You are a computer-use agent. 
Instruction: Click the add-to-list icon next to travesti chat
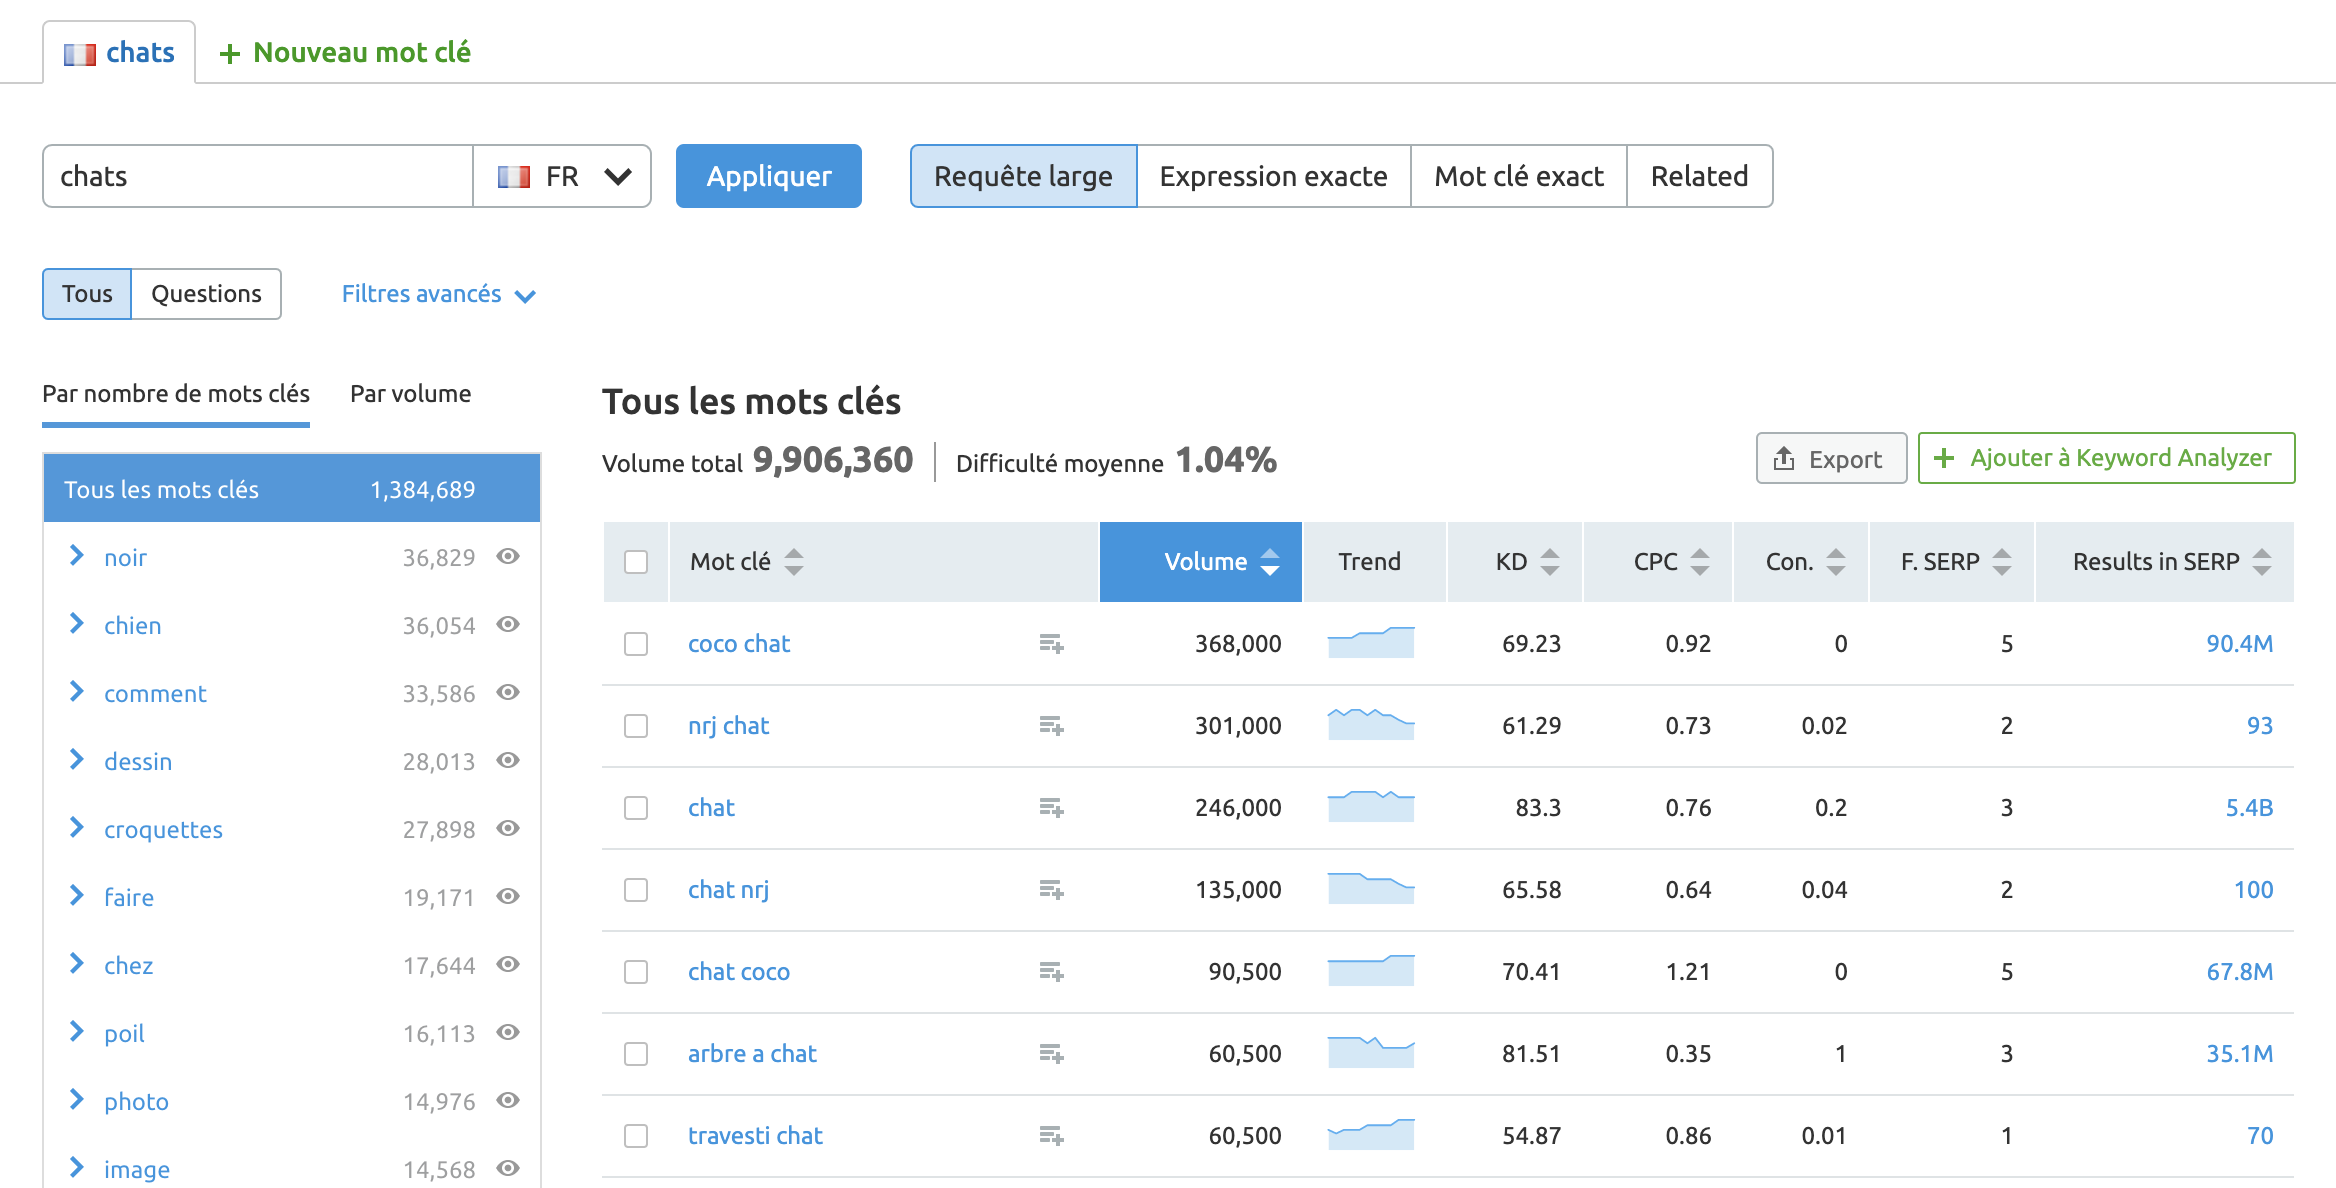1051,1136
